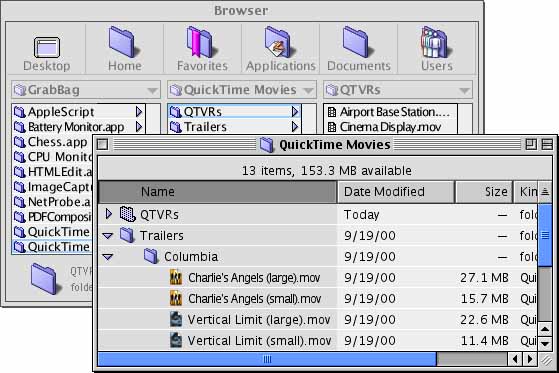Open the Applications icon in Browser toolbar
Image resolution: width=559 pixels, height=373 pixels.
tap(281, 49)
